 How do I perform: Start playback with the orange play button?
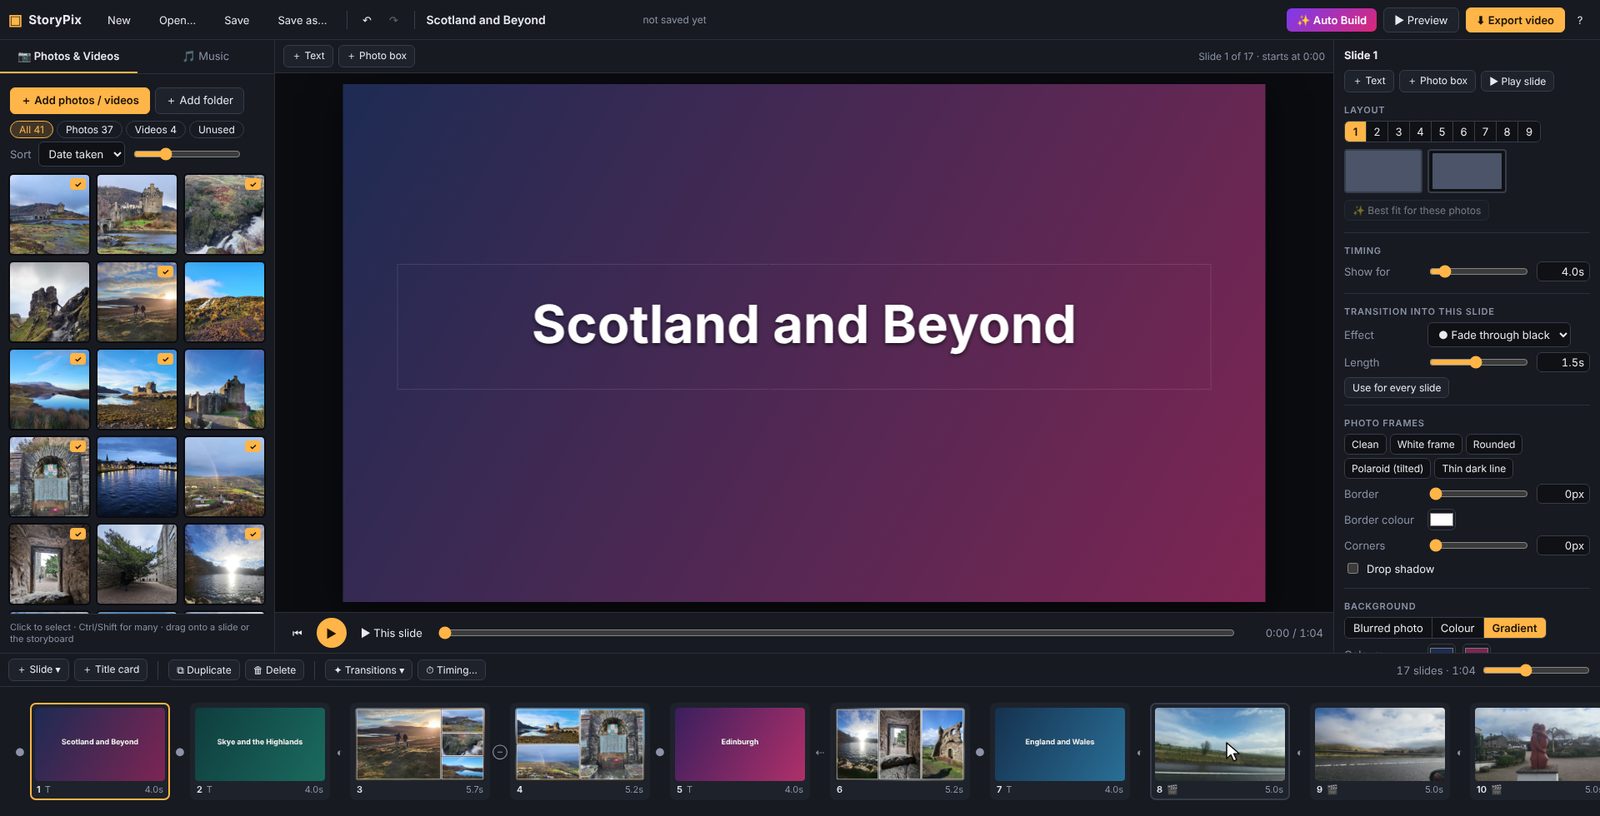pyautogui.click(x=331, y=633)
